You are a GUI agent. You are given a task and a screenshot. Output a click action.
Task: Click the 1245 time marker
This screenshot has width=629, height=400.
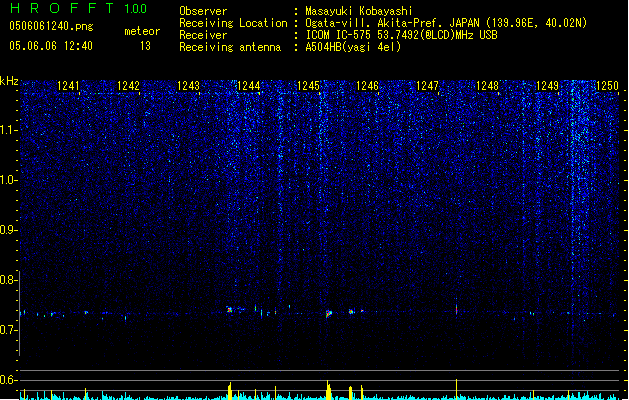click(x=308, y=85)
